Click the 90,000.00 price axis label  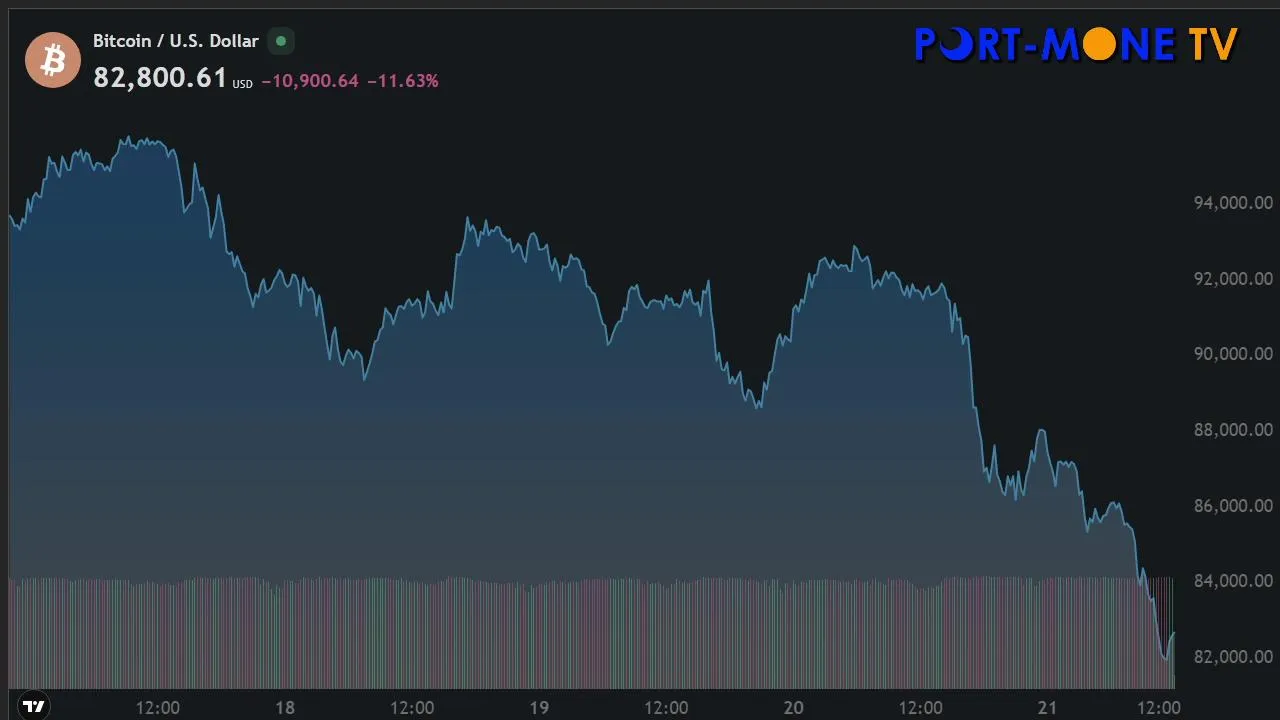[1233, 354]
